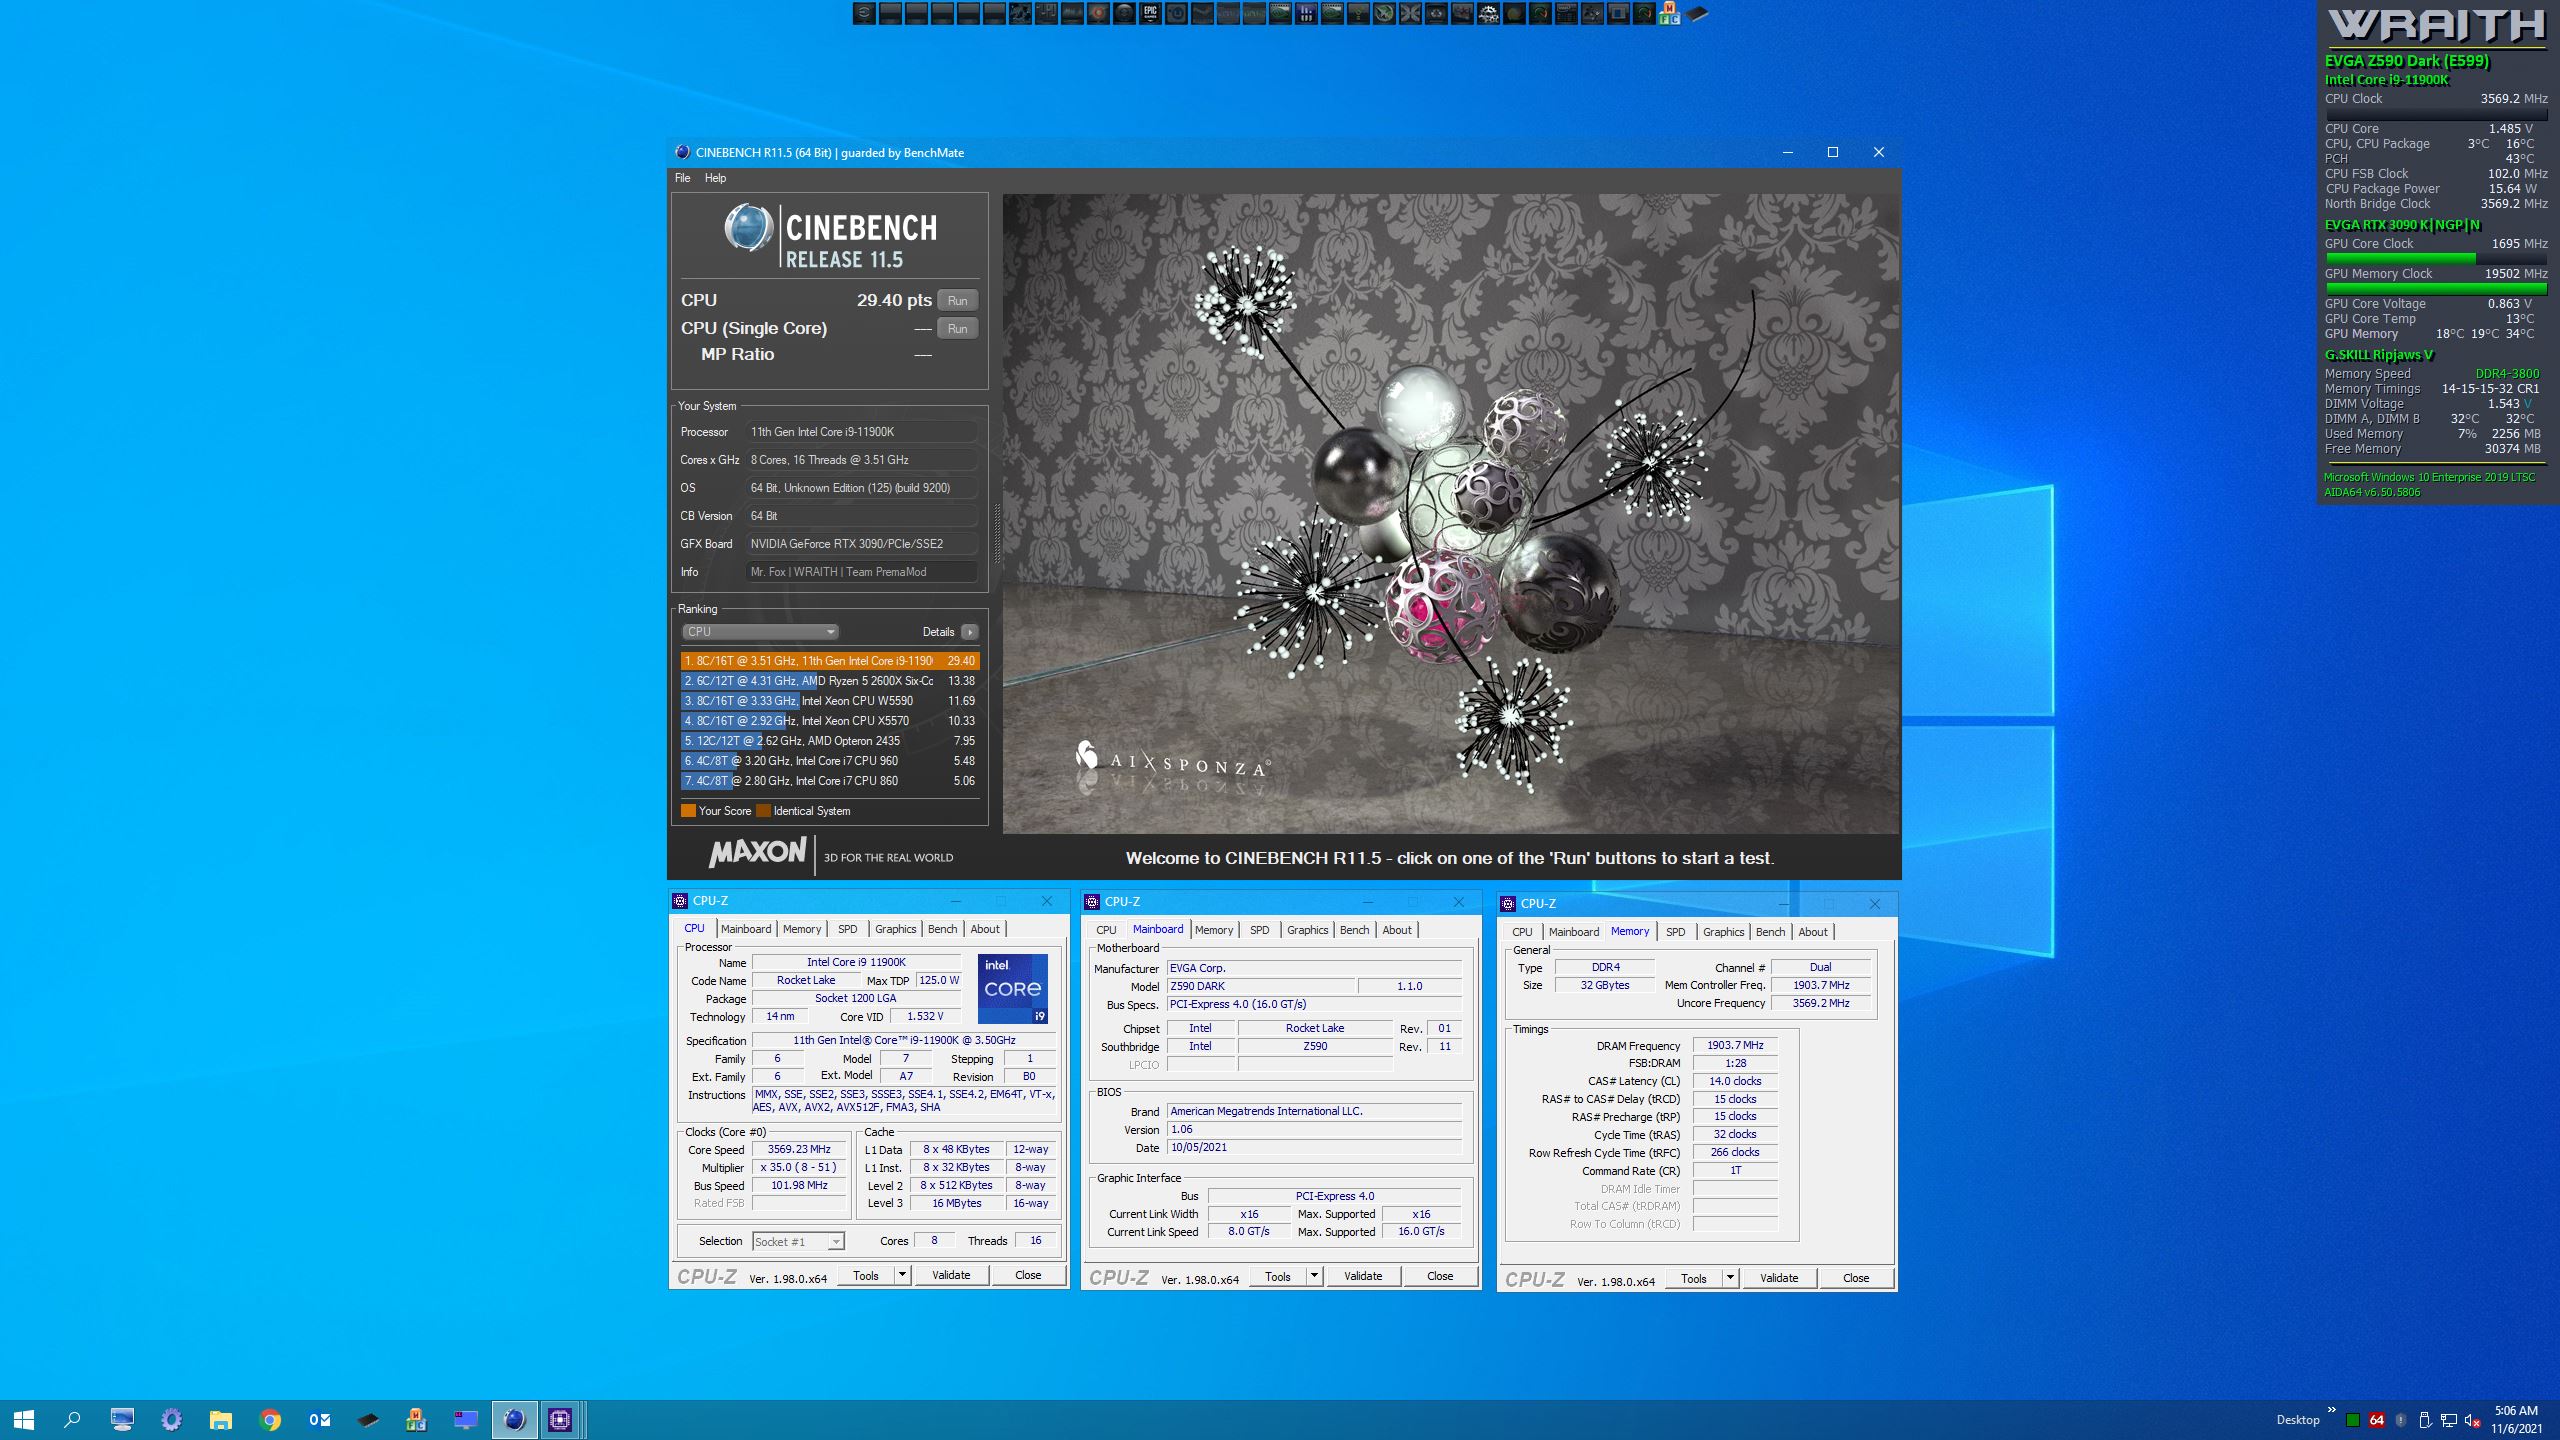Open the Cinebench File menu
This screenshot has height=1440, width=2560.
click(682, 178)
